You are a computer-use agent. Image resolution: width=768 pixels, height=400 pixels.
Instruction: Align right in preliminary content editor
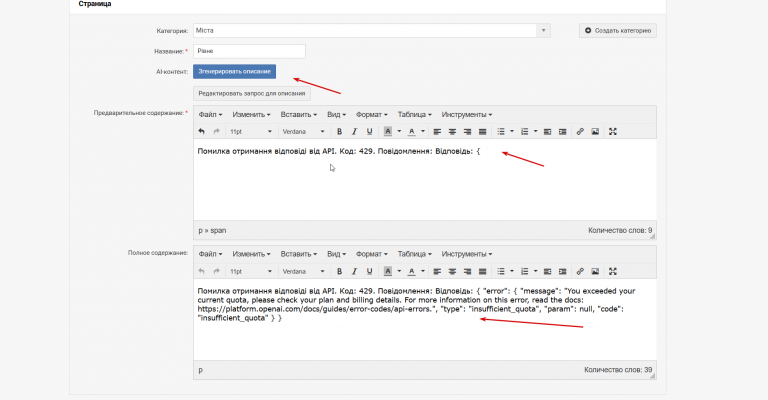tap(468, 132)
